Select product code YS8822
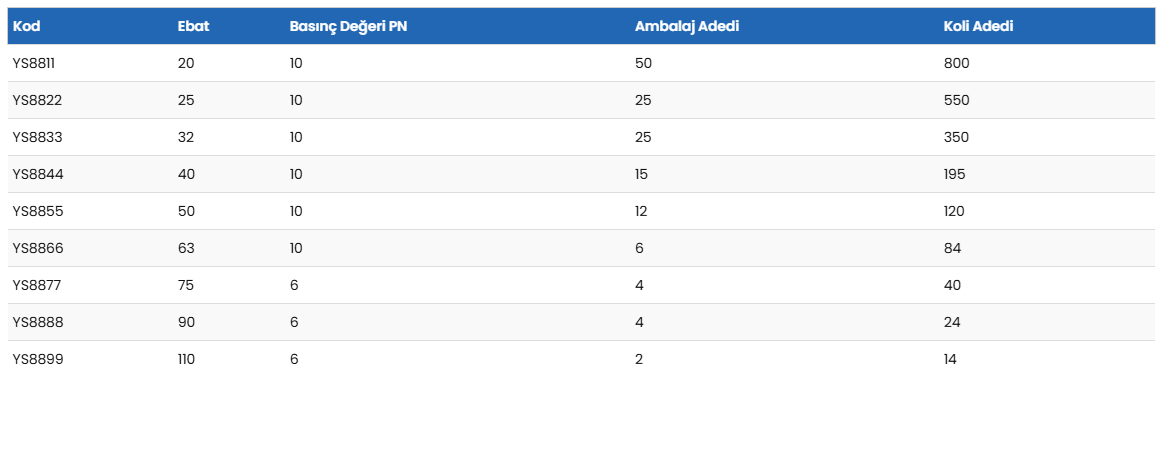 pyautogui.click(x=36, y=100)
